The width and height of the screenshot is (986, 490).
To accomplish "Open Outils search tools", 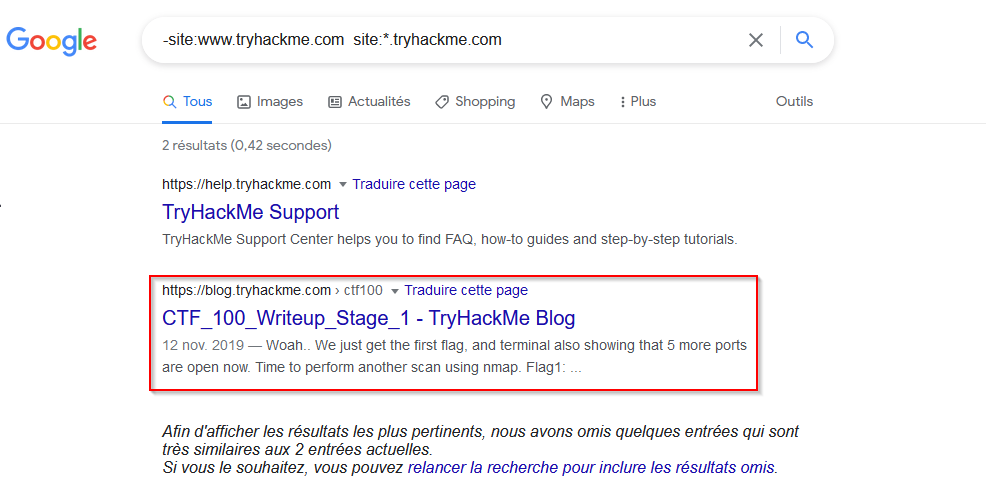I will pyautogui.click(x=794, y=102).
